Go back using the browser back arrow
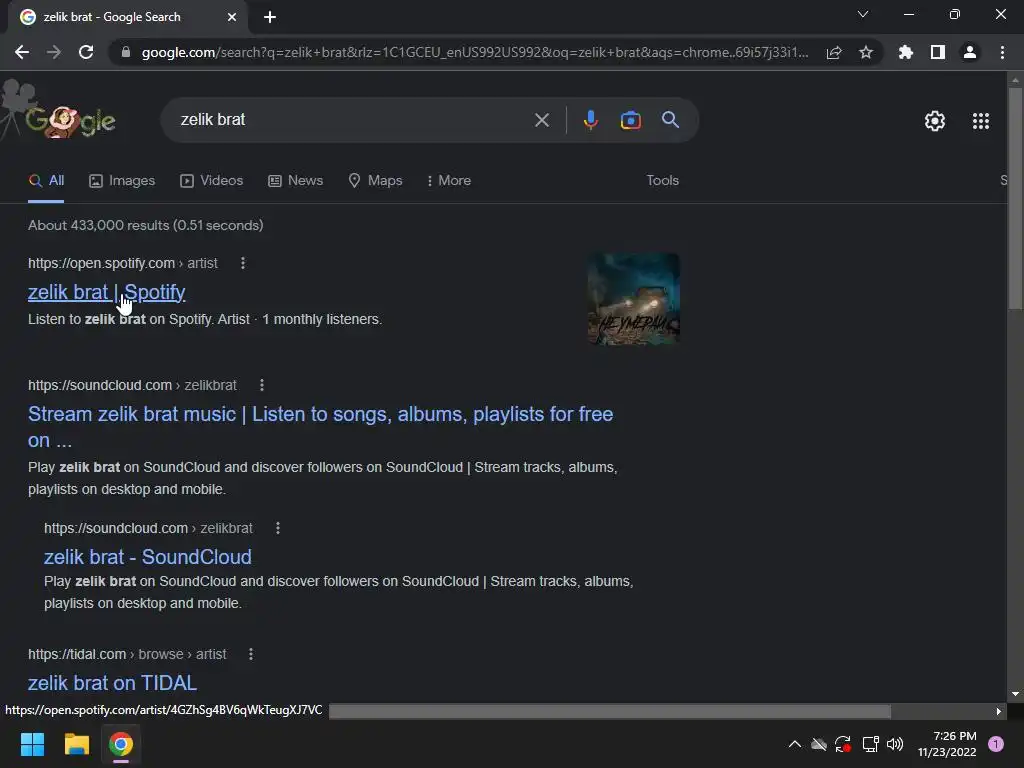1024x768 pixels. pyautogui.click(x=22, y=52)
